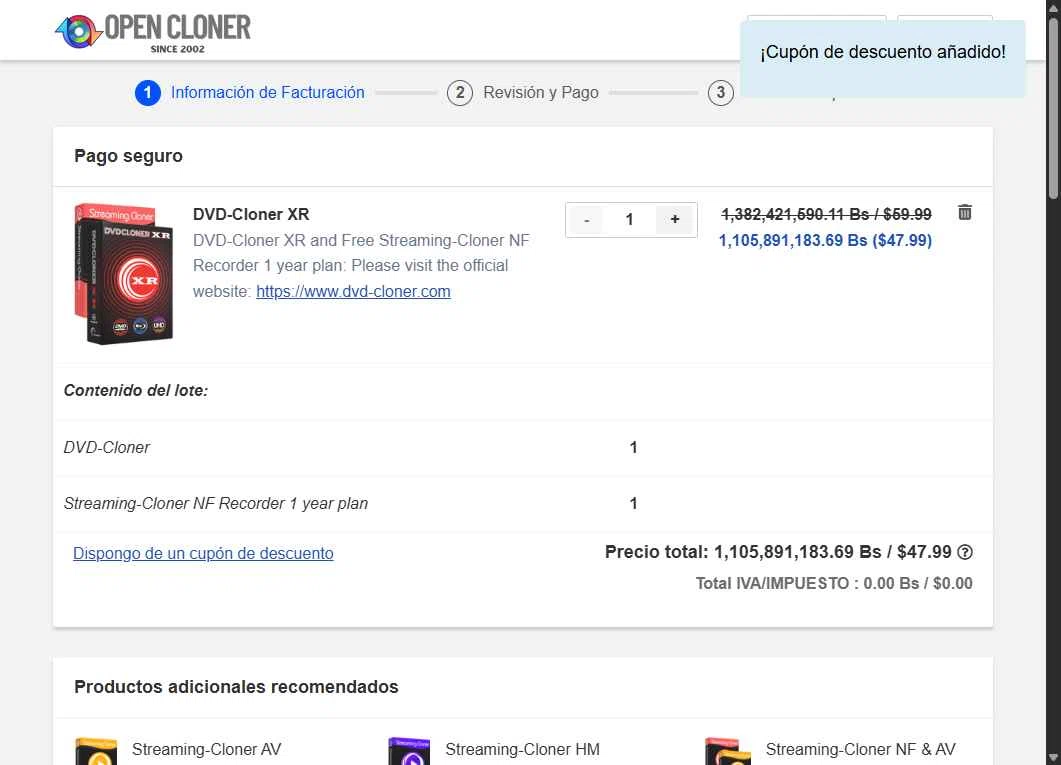Open the dvd-cloner.com website link
The height and width of the screenshot is (765, 1061).
pos(353,292)
